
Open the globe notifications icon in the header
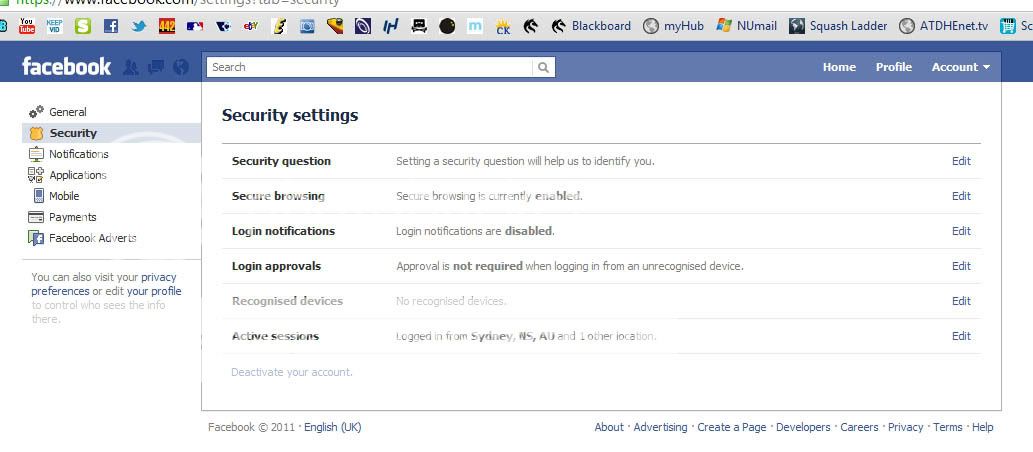pyautogui.click(x=180, y=67)
